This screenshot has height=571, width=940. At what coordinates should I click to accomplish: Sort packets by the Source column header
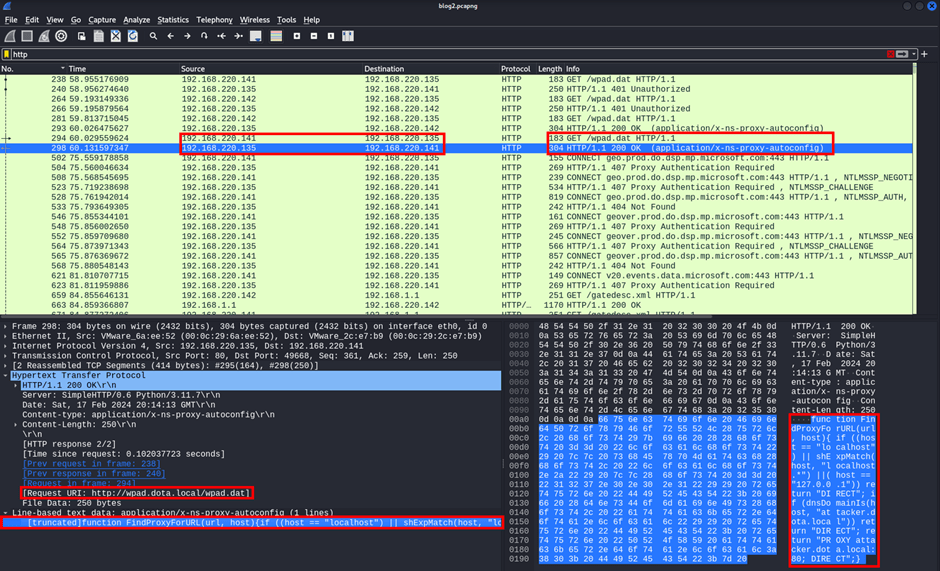tap(271, 69)
